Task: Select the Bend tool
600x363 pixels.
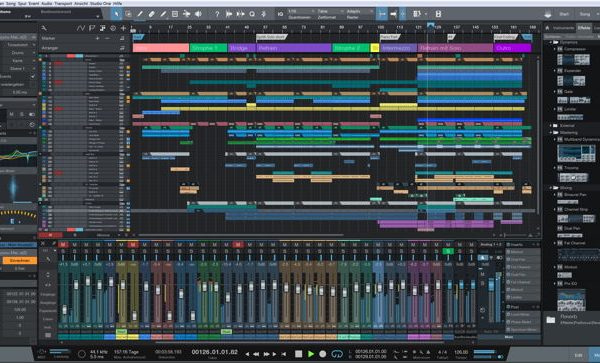Action: 186,14
